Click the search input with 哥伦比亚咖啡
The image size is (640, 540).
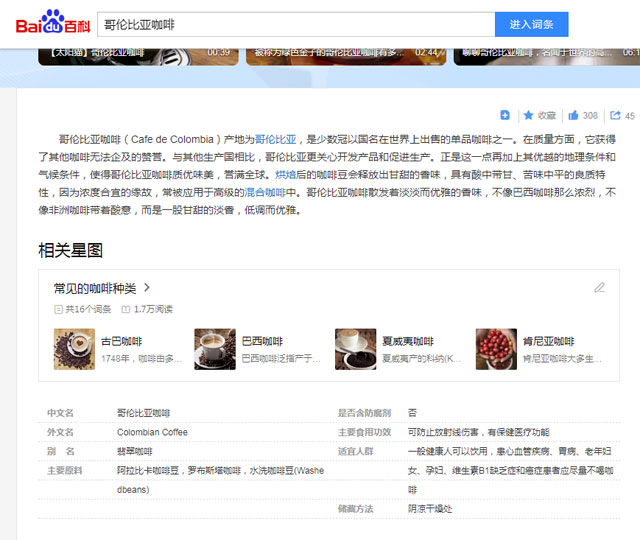(x=296, y=24)
